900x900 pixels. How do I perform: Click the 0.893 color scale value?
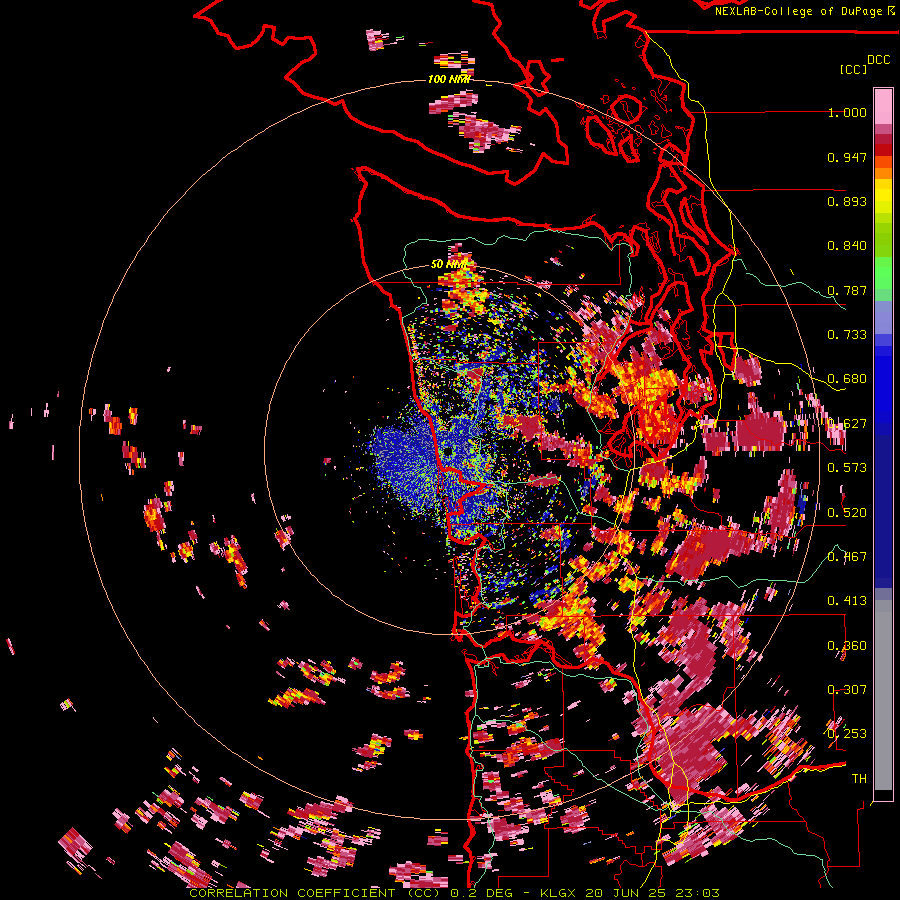click(x=847, y=201)
